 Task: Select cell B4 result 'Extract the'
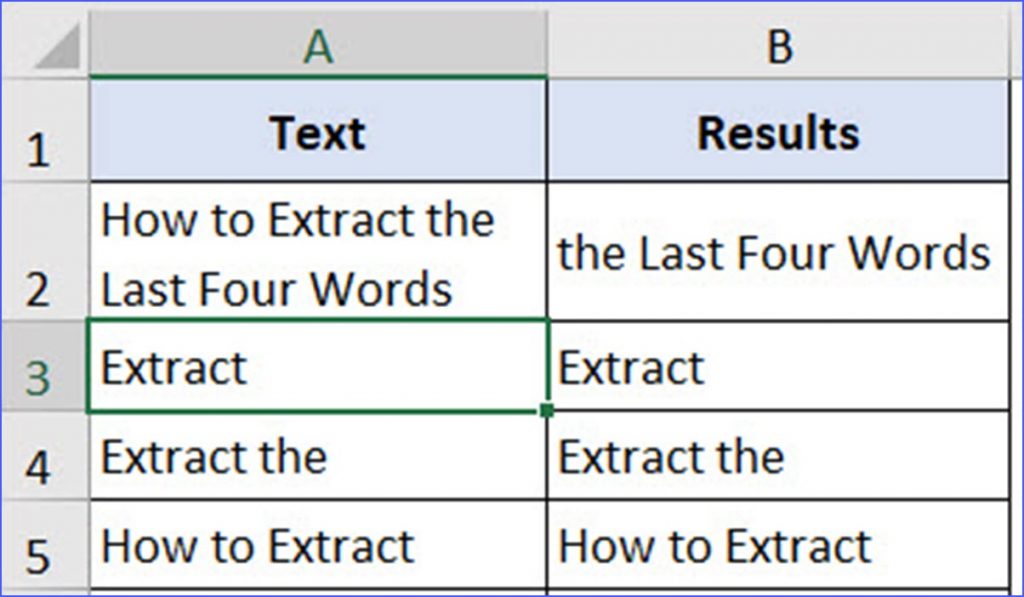[x=778, y=456]
